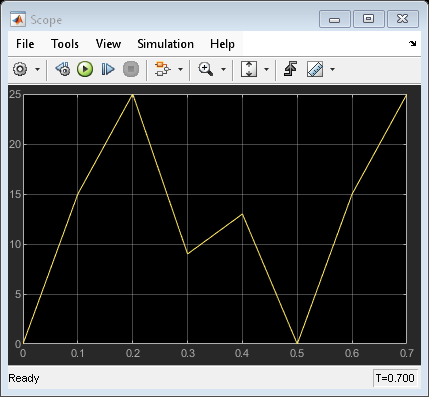Click the dock Scope arrow icon
The width and height of the screenshot is (429, 397).
coord(413,43)
